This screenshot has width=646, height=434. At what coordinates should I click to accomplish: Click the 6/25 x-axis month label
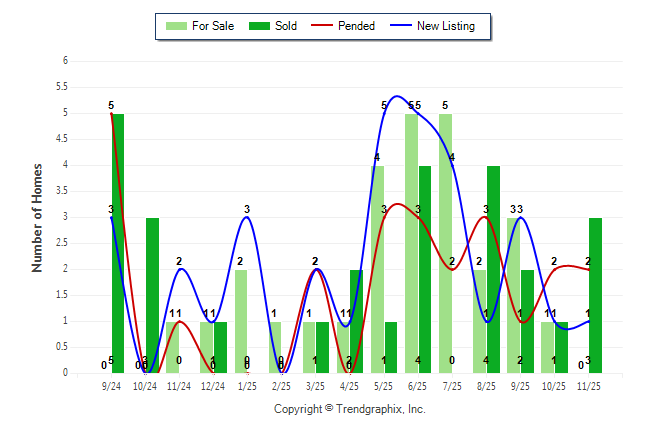418,385
